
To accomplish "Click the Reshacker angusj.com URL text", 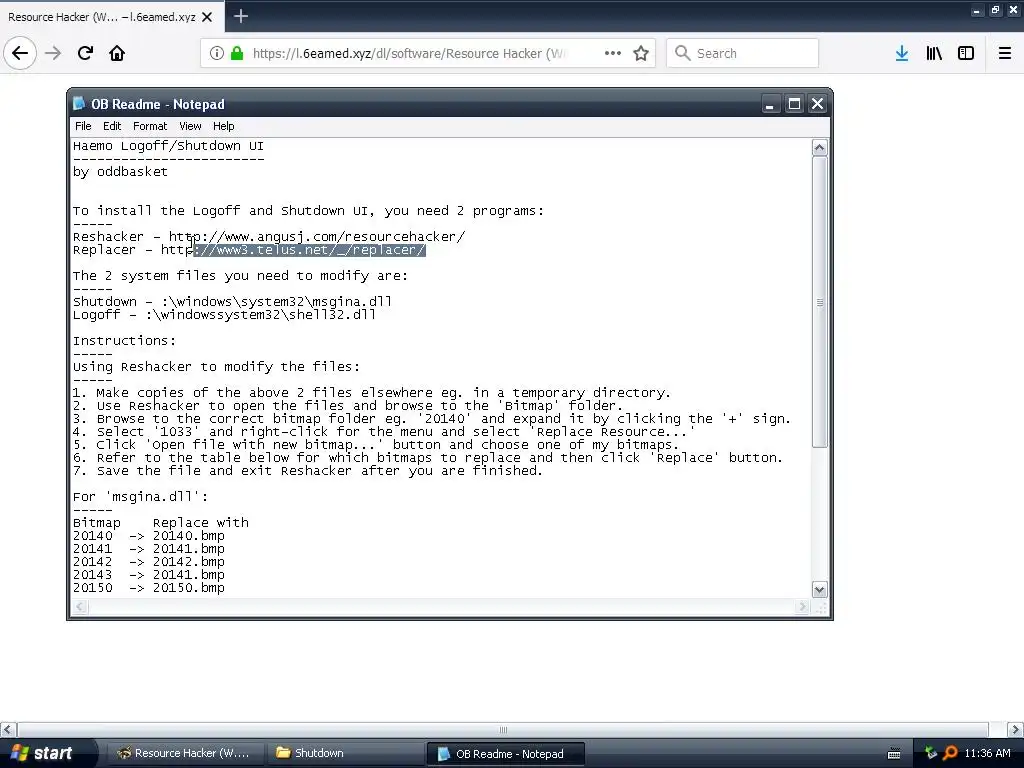I will click(317, 236).
